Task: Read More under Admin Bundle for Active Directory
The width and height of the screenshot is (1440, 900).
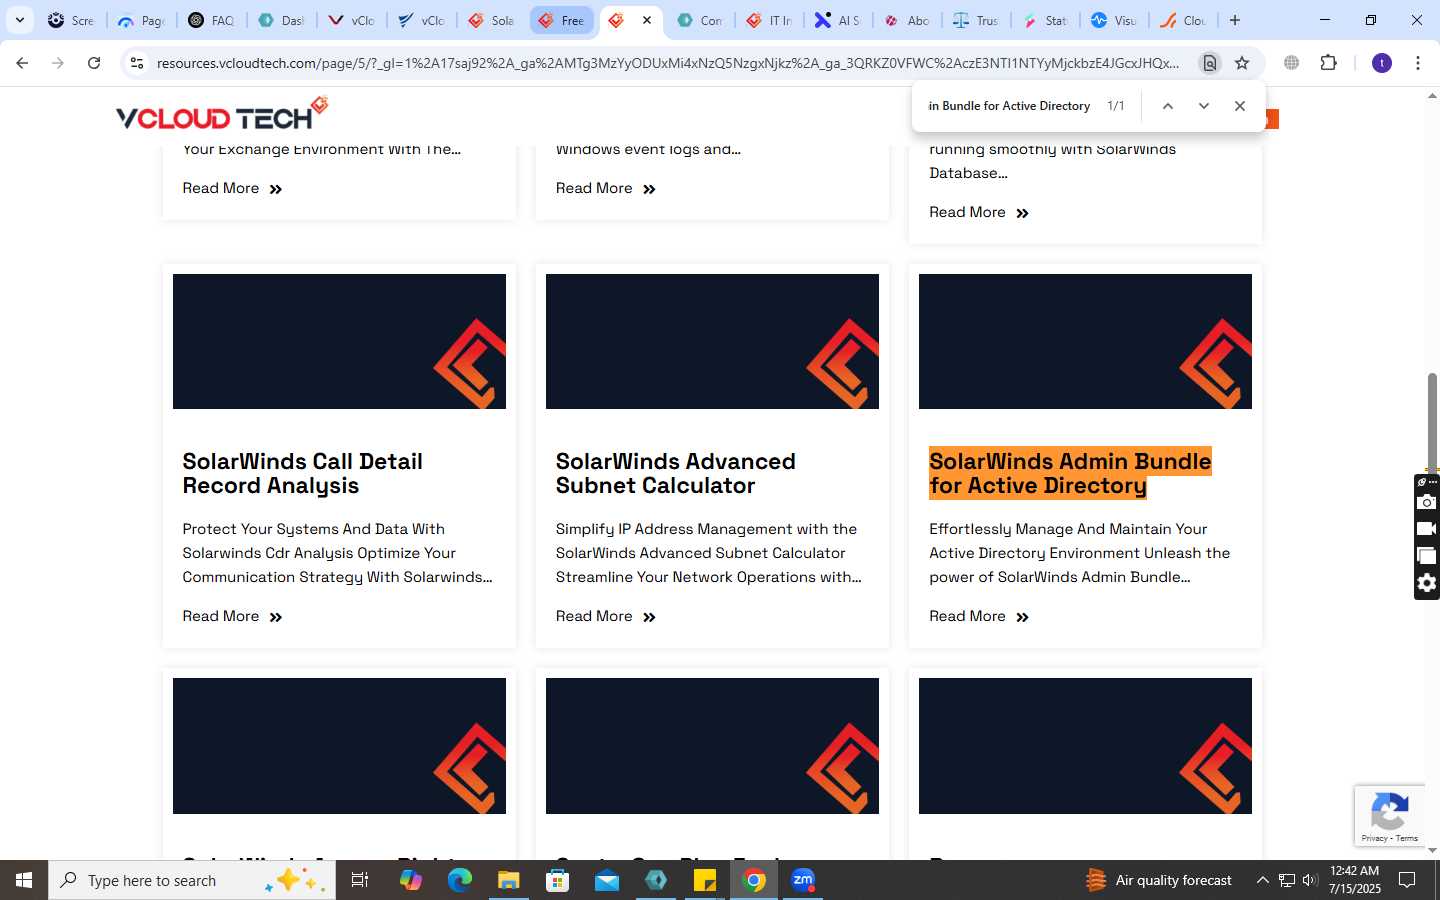Action: (978, 616)
